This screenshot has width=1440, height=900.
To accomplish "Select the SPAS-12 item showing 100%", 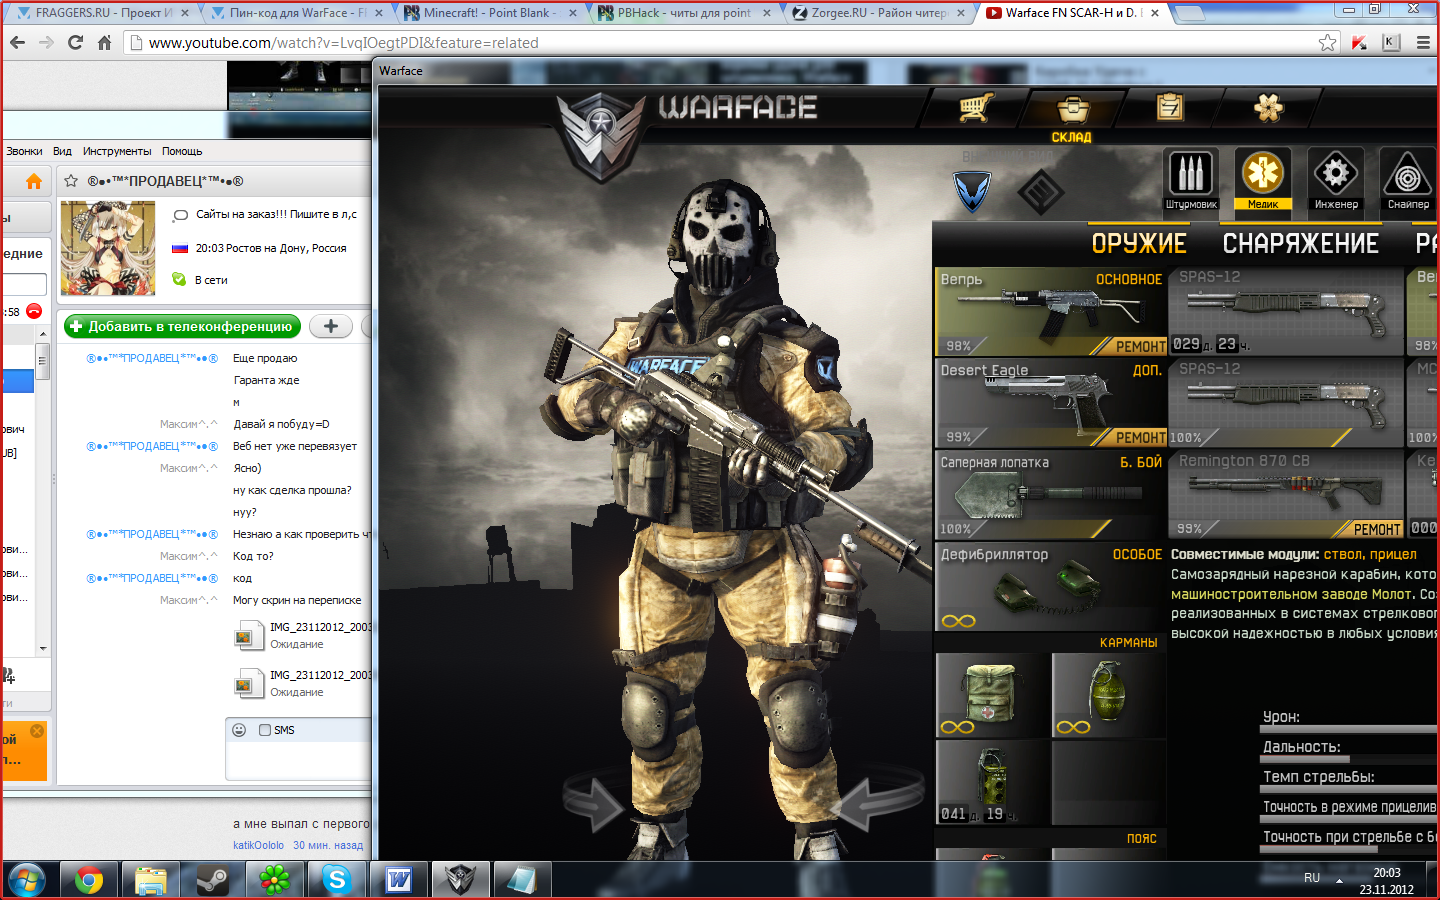I will pos(1286,402).
